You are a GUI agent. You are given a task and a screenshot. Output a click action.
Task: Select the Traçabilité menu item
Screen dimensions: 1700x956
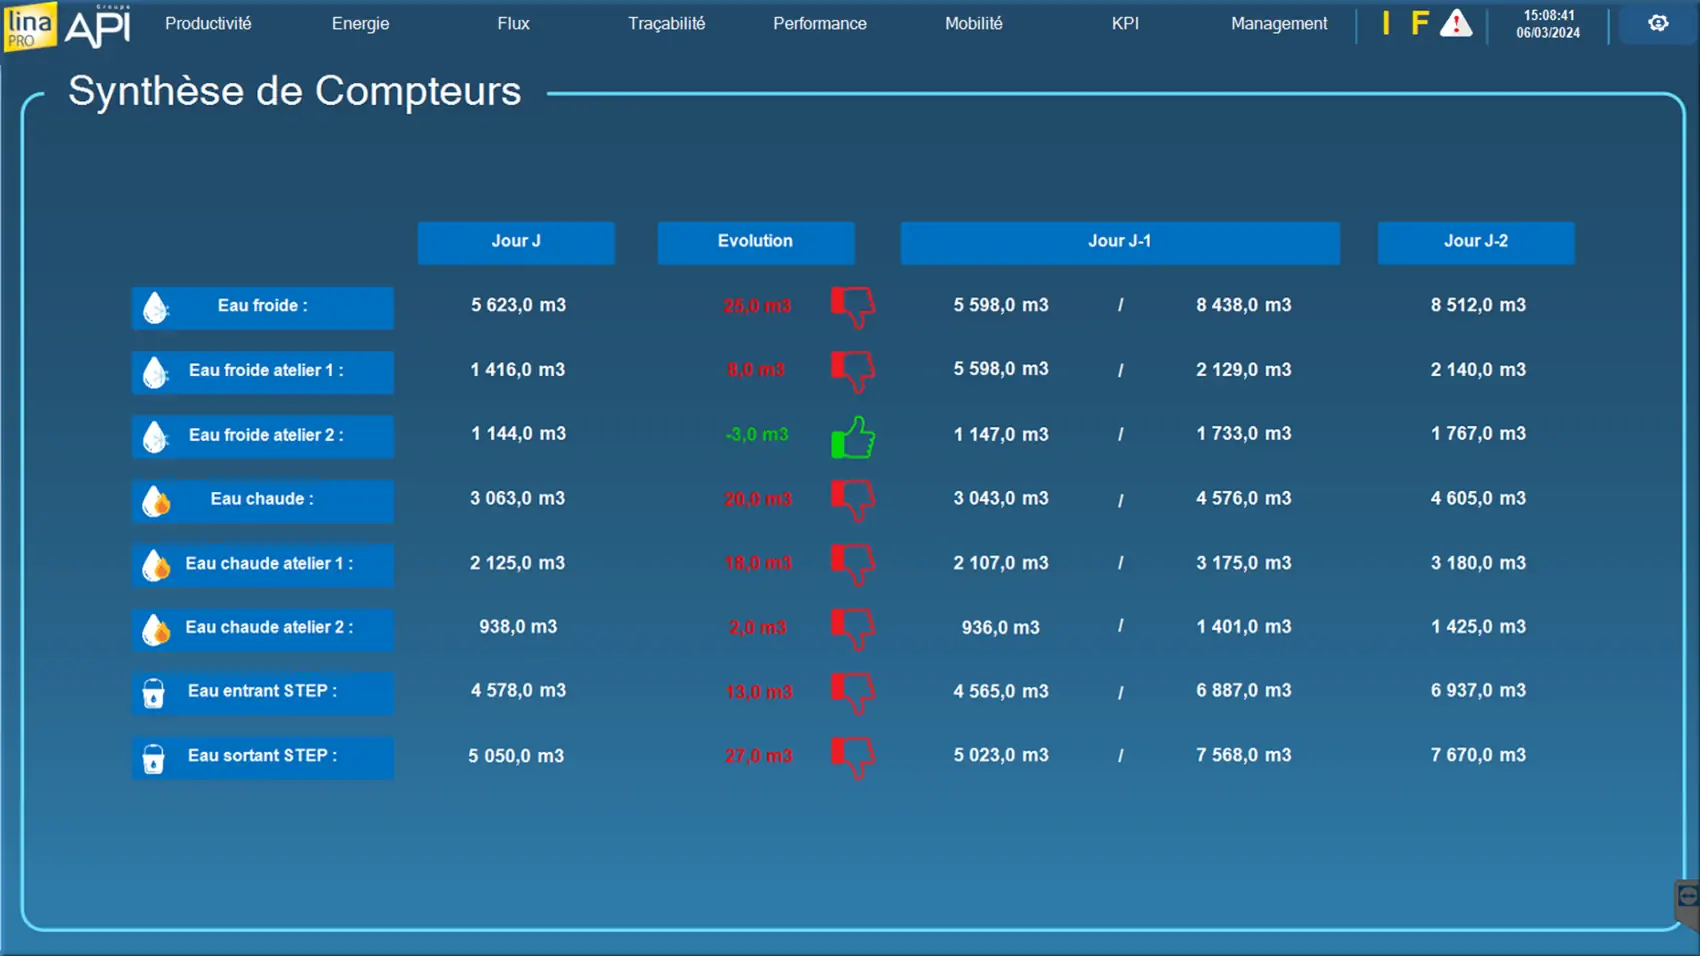pos(666,23)
